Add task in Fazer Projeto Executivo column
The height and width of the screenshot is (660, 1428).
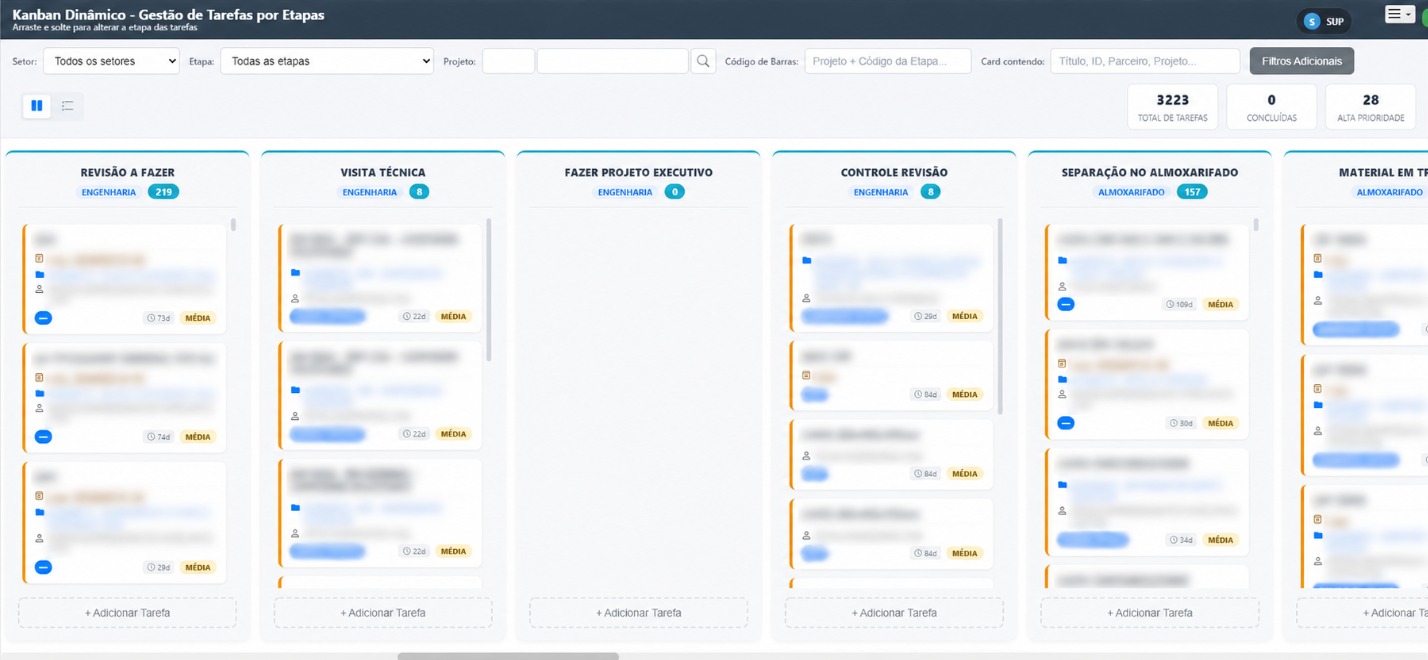639,613
